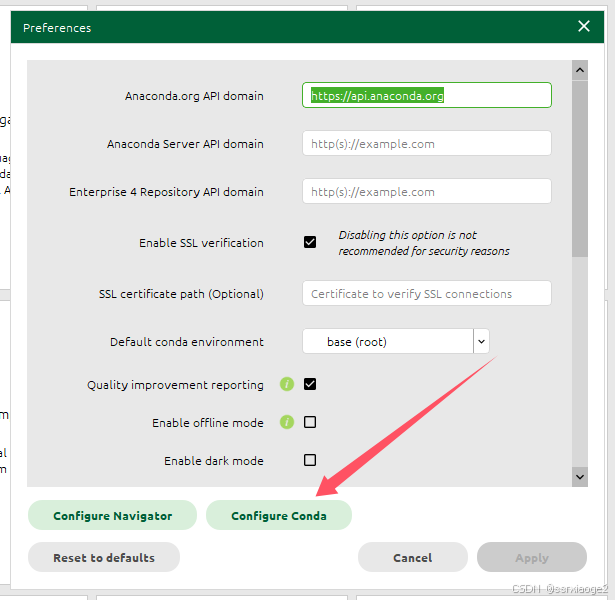Click the Apply button

click(532, 557)
